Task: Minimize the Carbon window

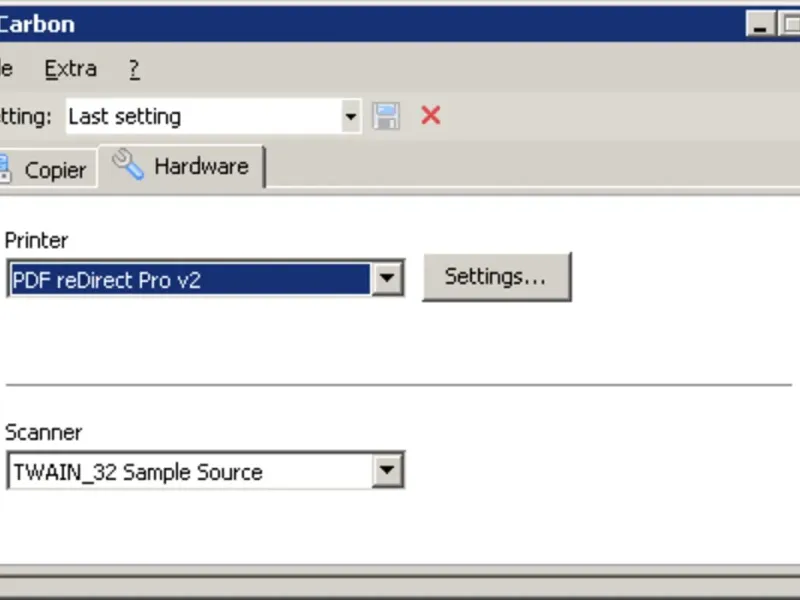Action: pos(761,24)
